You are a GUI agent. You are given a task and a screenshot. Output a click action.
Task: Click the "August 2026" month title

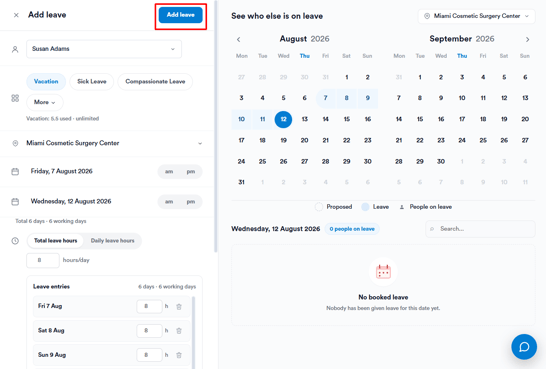pyautogui.click(x=304, y=39)
